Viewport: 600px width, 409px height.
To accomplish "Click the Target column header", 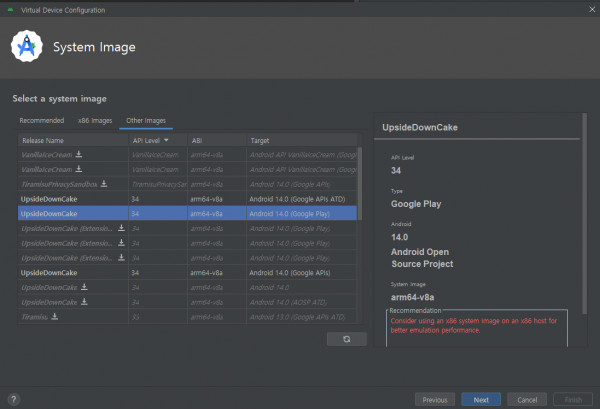I will (302, 140).
